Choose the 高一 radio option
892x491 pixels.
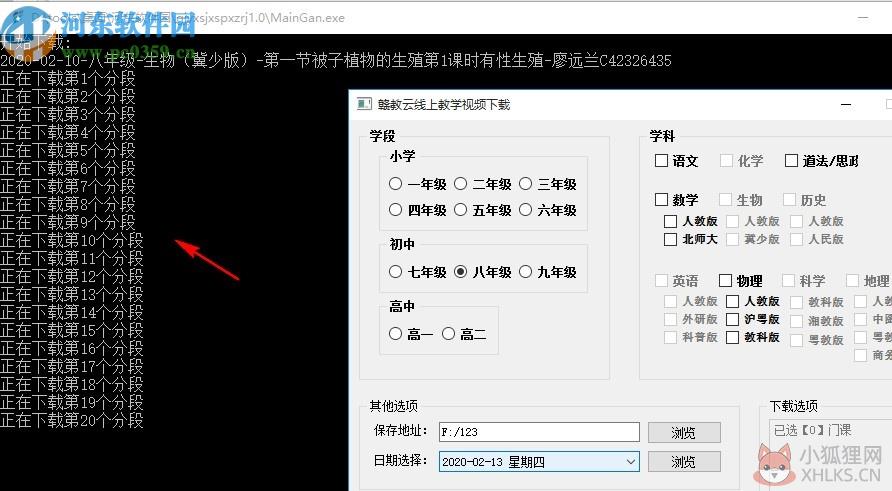395,334
